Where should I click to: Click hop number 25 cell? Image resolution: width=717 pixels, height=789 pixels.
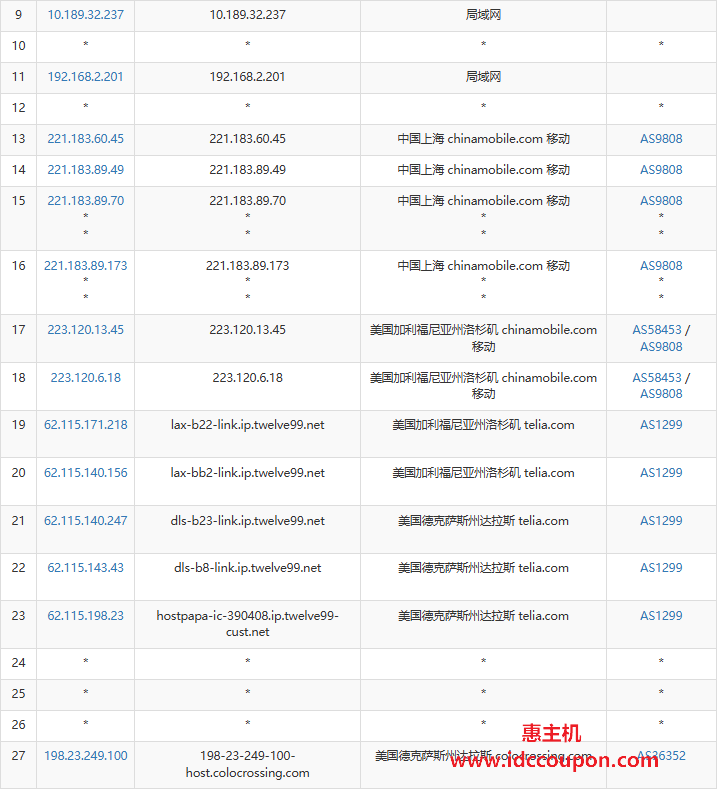(x=18, y=693)
